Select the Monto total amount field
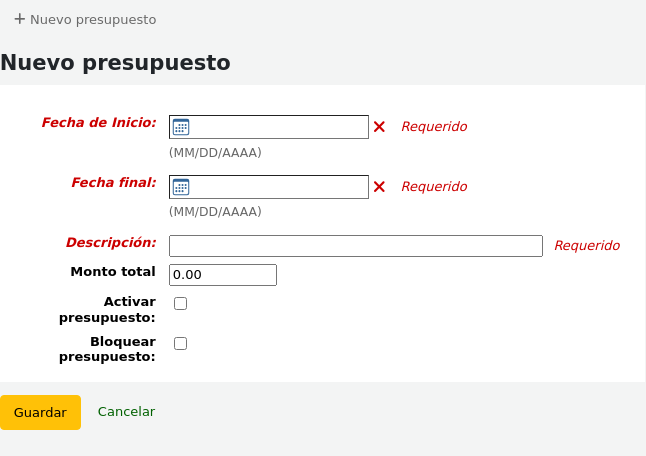Image resolution: width=646 pixels, height=456 pixels. pos(222,274)
